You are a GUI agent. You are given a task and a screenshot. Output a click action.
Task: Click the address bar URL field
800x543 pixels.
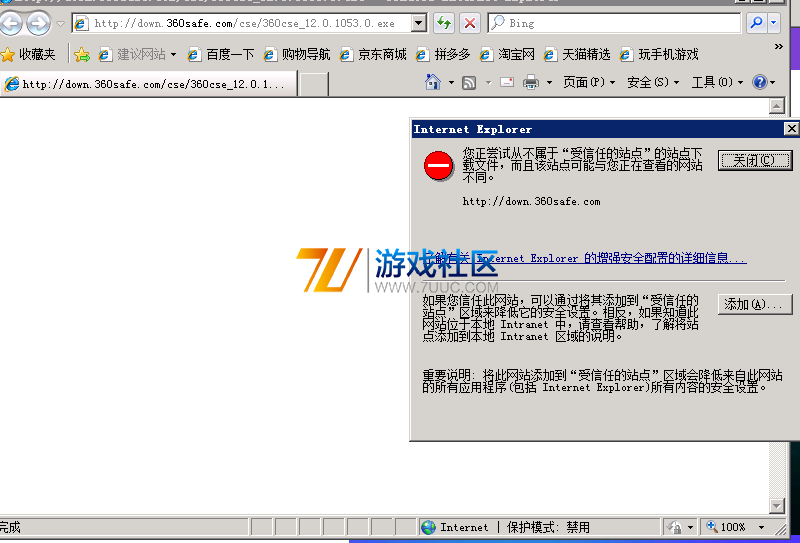(x=242, y=23)
